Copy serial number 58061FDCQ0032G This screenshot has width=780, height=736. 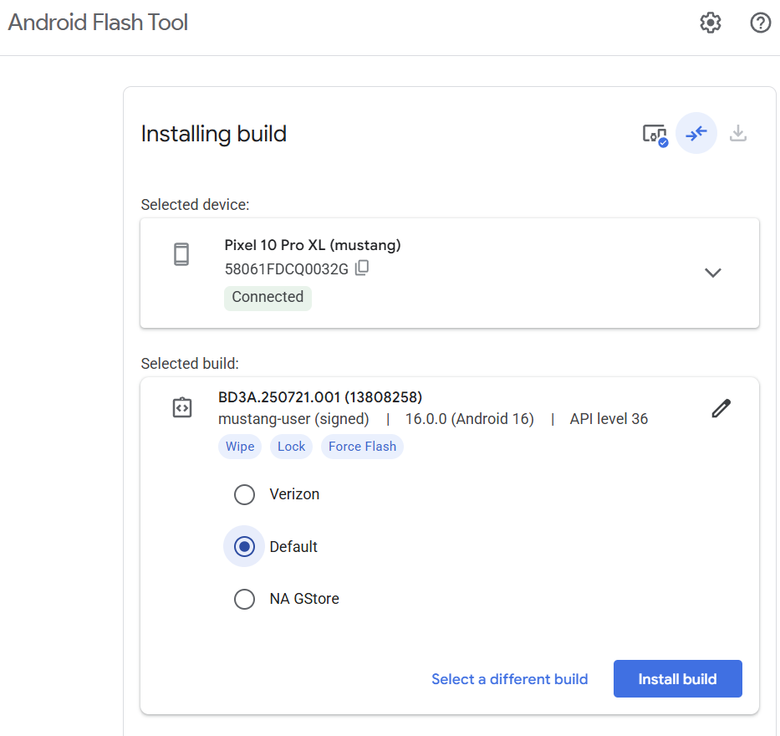(362, 268)
